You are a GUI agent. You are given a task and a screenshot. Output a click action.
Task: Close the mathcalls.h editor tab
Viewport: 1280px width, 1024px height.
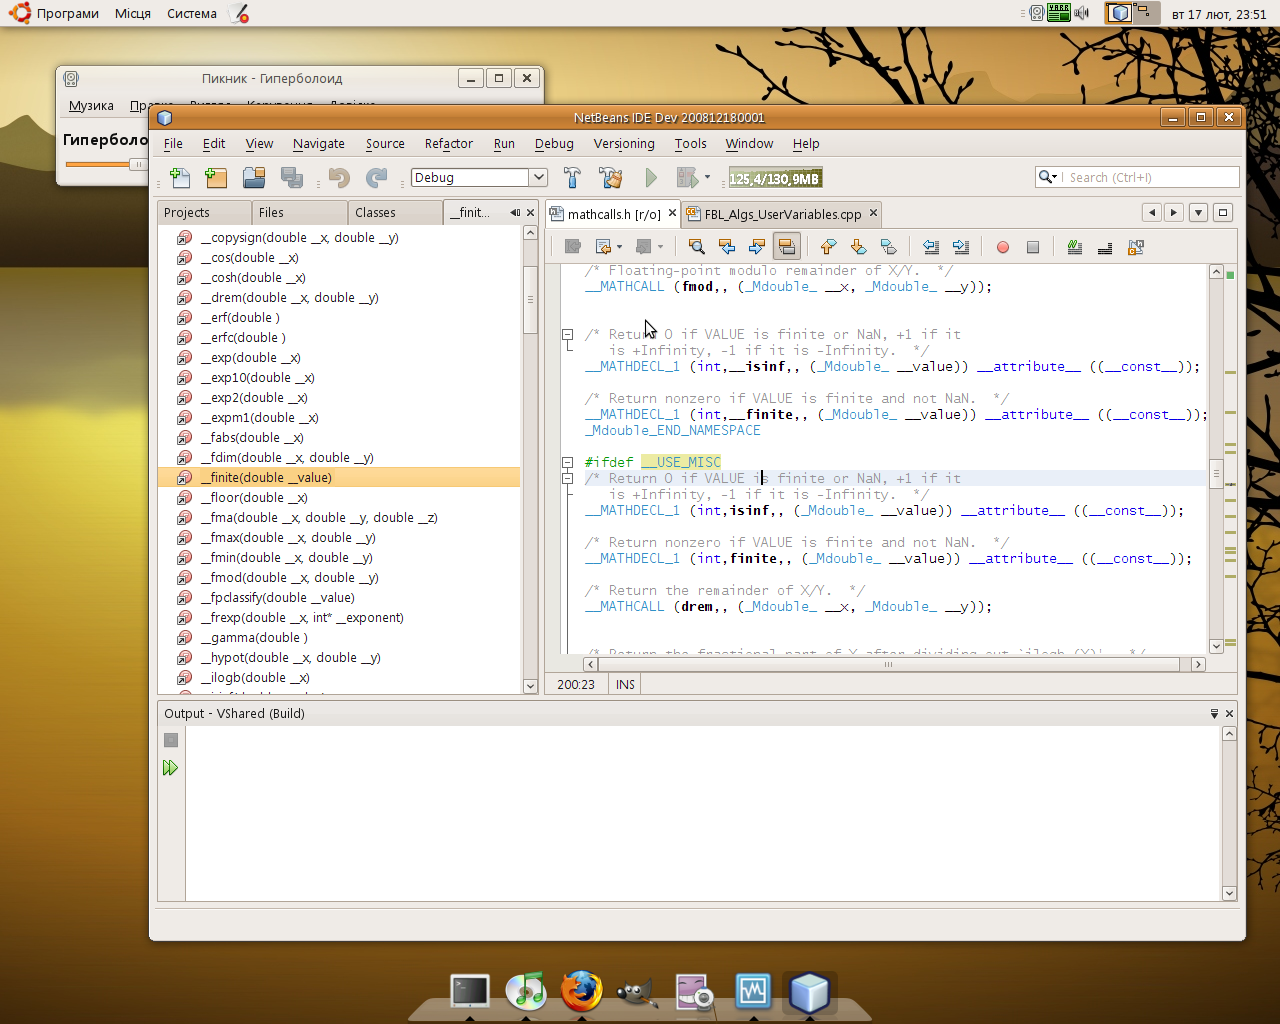(x=672, y=213)
